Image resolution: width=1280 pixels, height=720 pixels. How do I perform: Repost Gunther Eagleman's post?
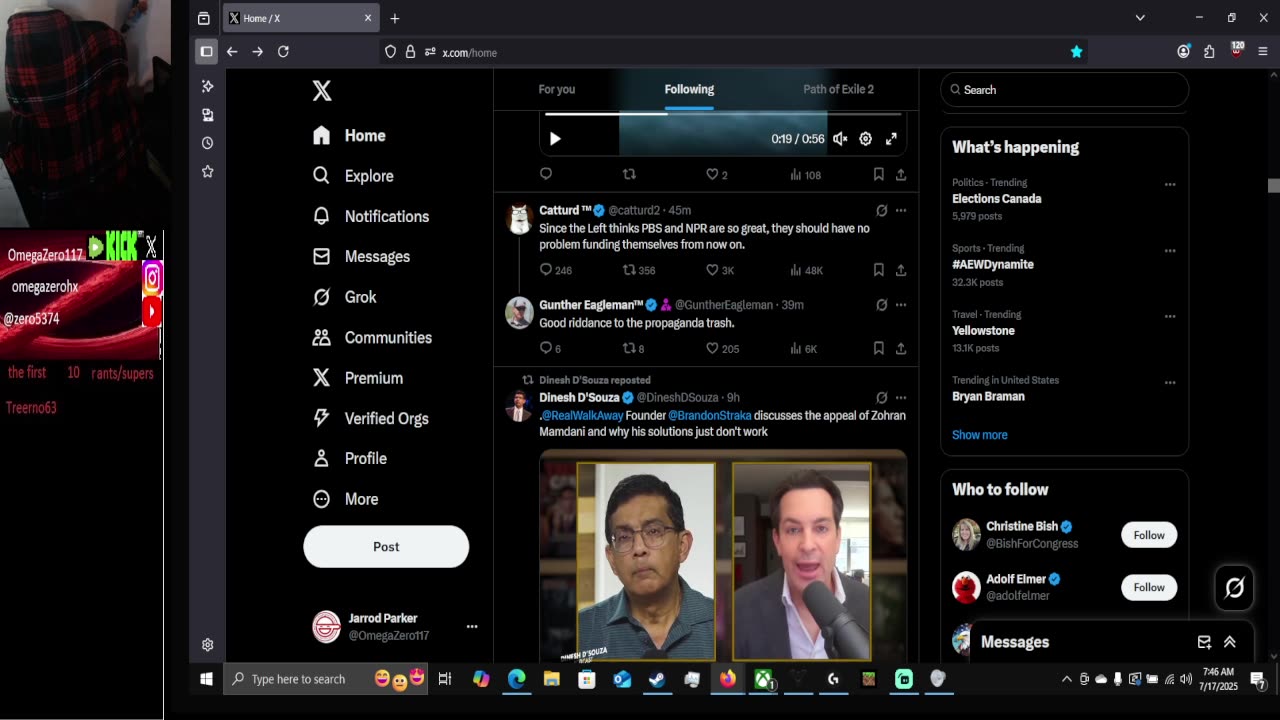pyautogui.click(x=629, y=348)
